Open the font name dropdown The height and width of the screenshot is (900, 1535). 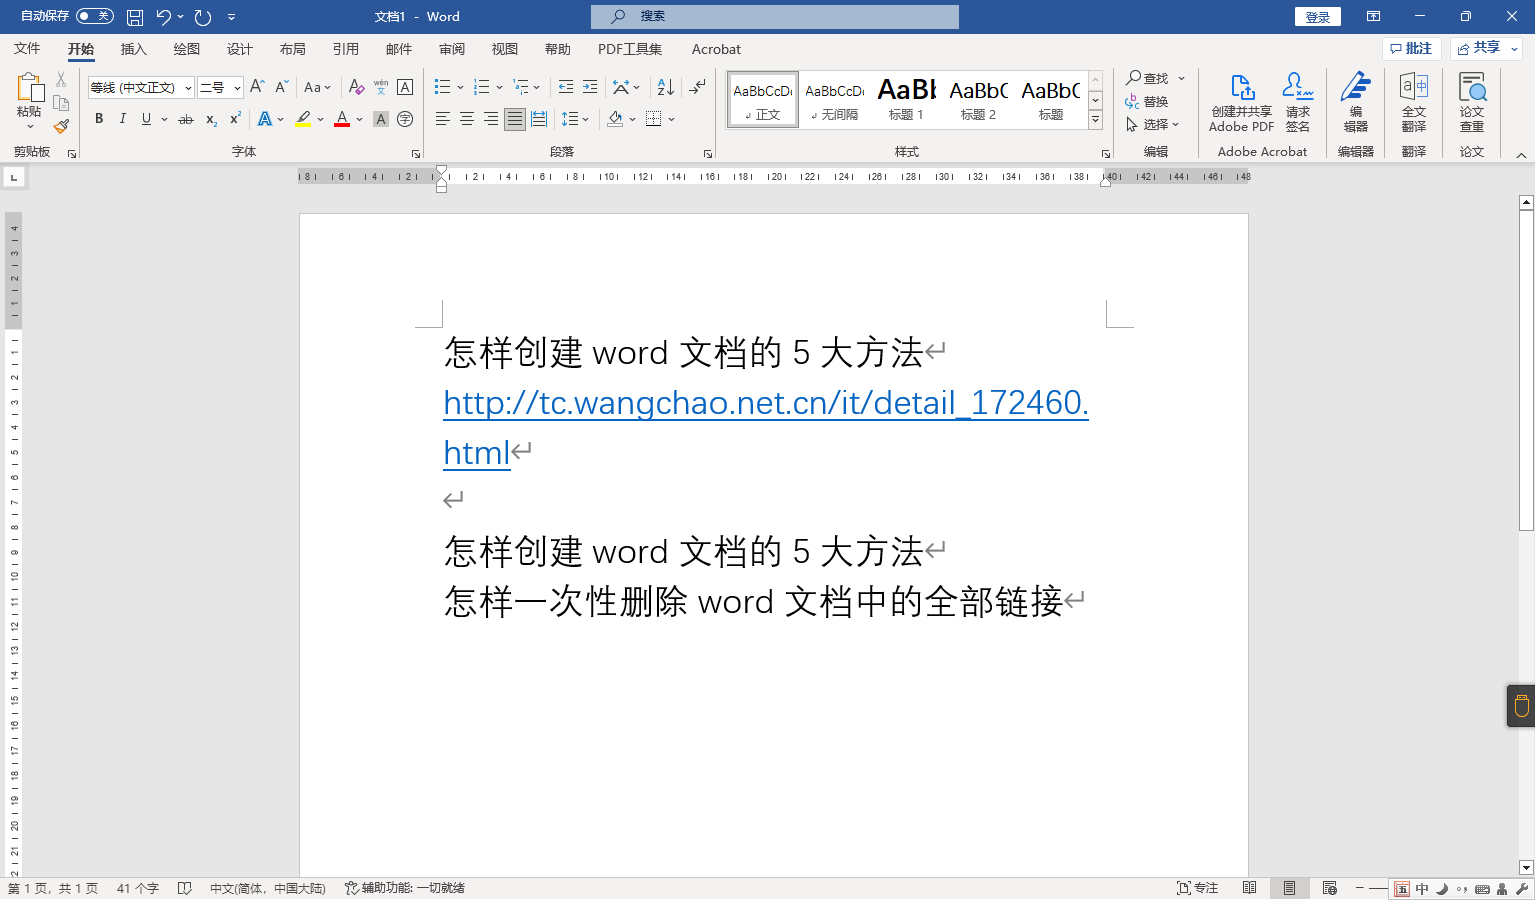coord(188,88)
